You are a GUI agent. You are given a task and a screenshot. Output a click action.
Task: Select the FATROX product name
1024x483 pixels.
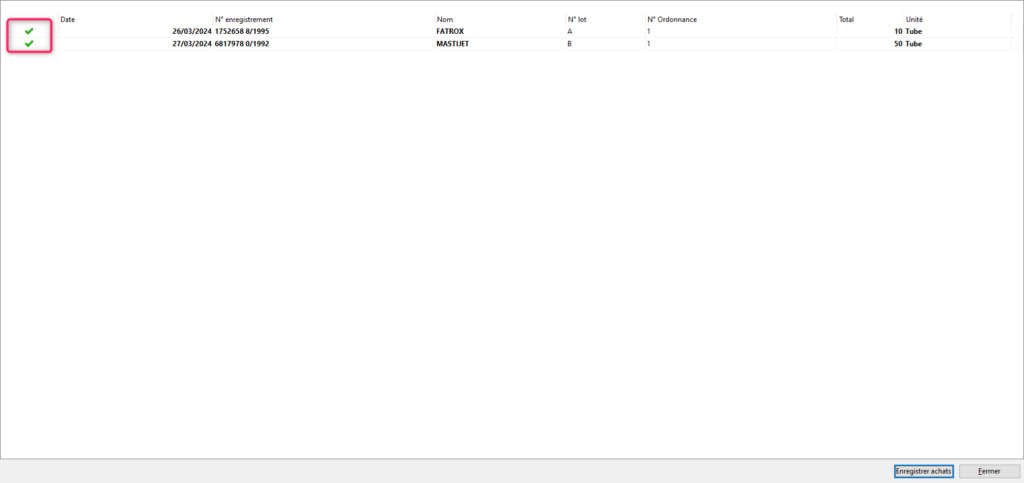(451, 32)
